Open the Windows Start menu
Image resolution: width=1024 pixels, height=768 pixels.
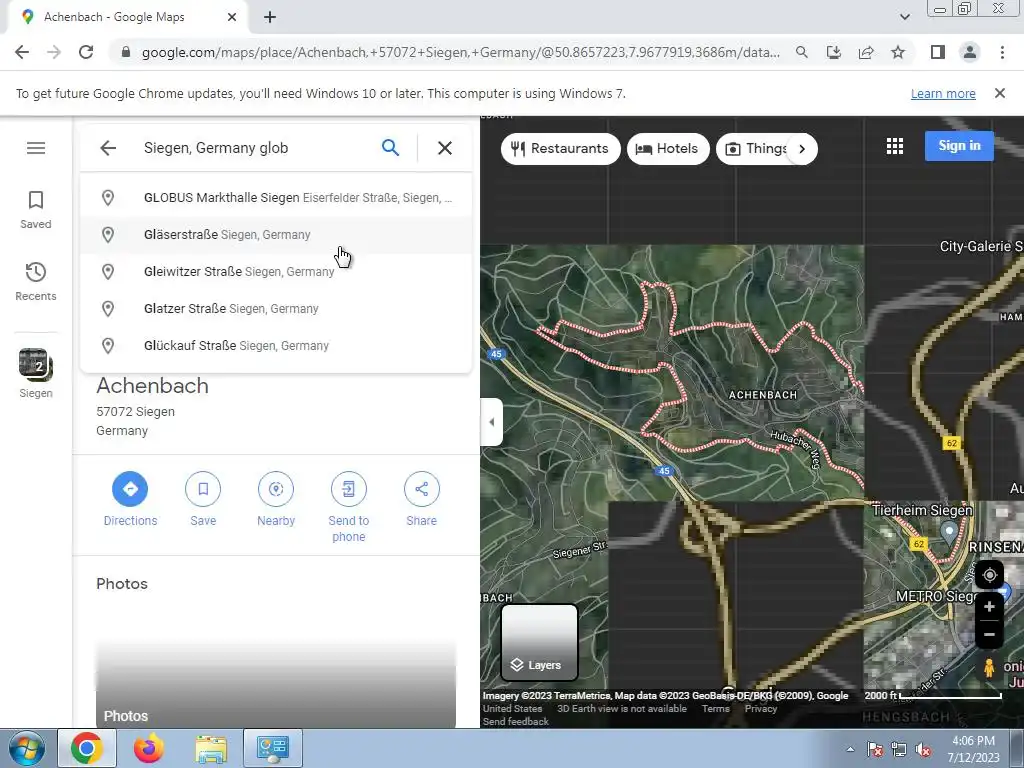click(x=27, y=748)
